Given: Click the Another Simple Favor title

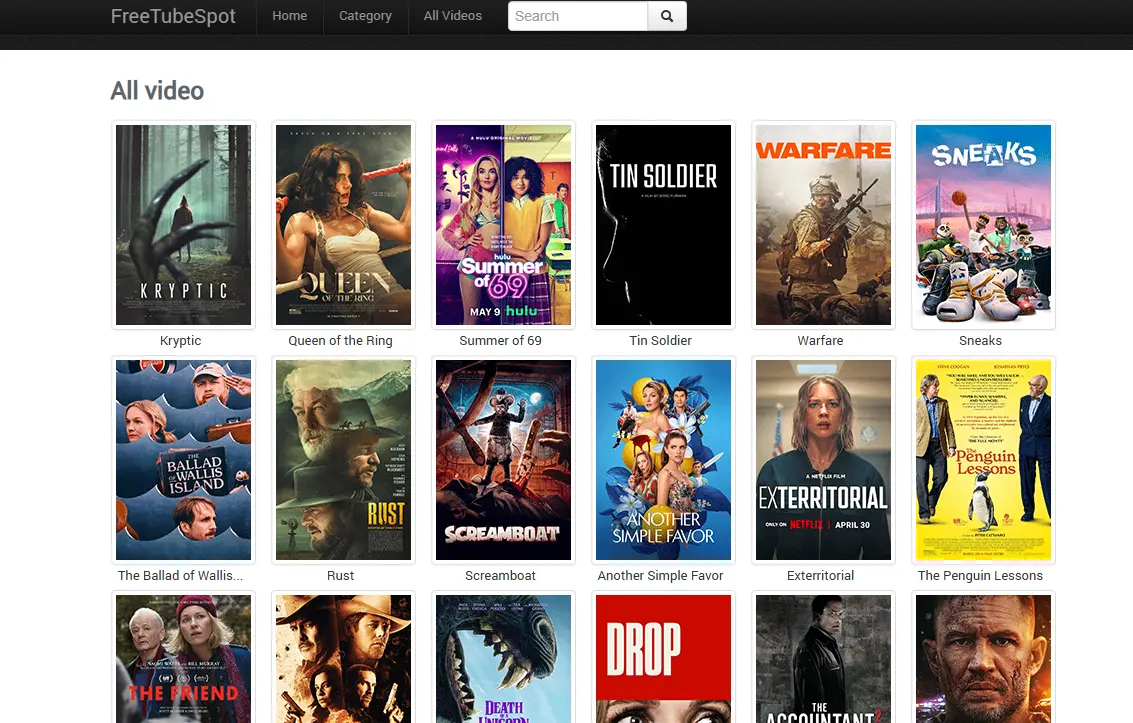Looking at the screenshot, I should (660, 576).
